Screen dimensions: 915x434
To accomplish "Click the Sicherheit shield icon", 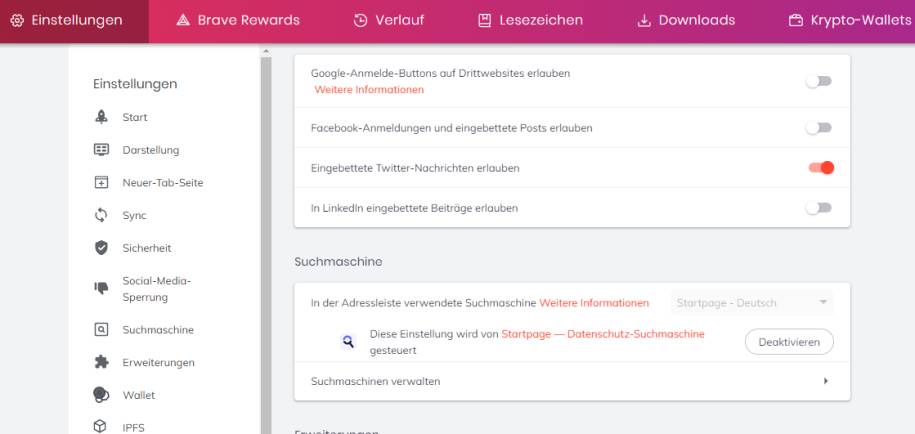I will [102, 248].
